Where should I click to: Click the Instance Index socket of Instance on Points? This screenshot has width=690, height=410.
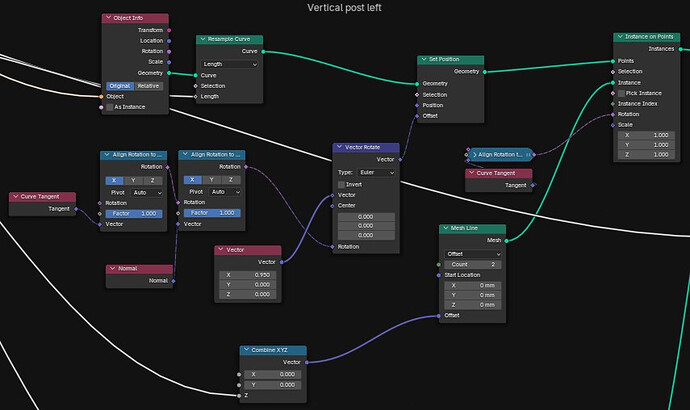(x=613, y=104)
